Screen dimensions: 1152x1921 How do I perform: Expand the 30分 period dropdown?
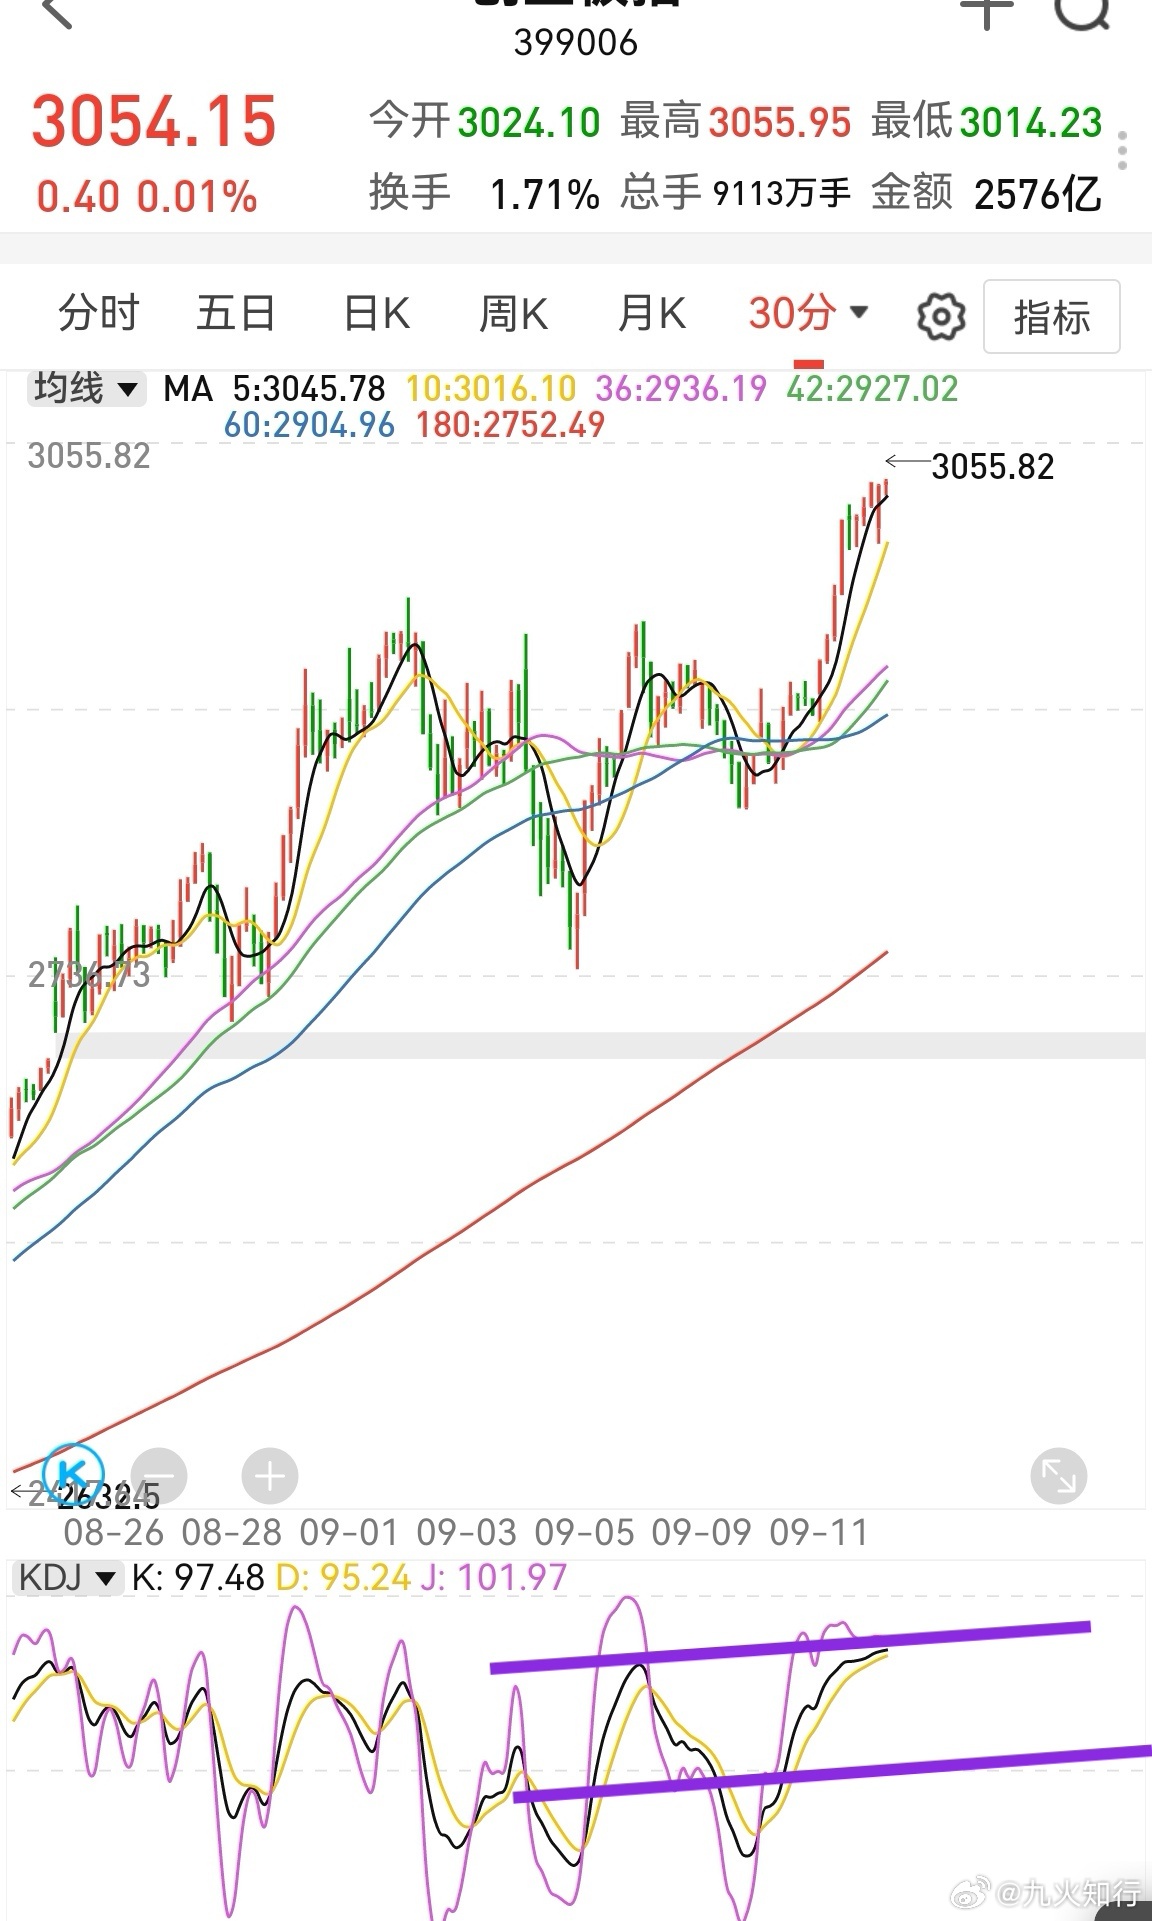[x=808, y=314]
